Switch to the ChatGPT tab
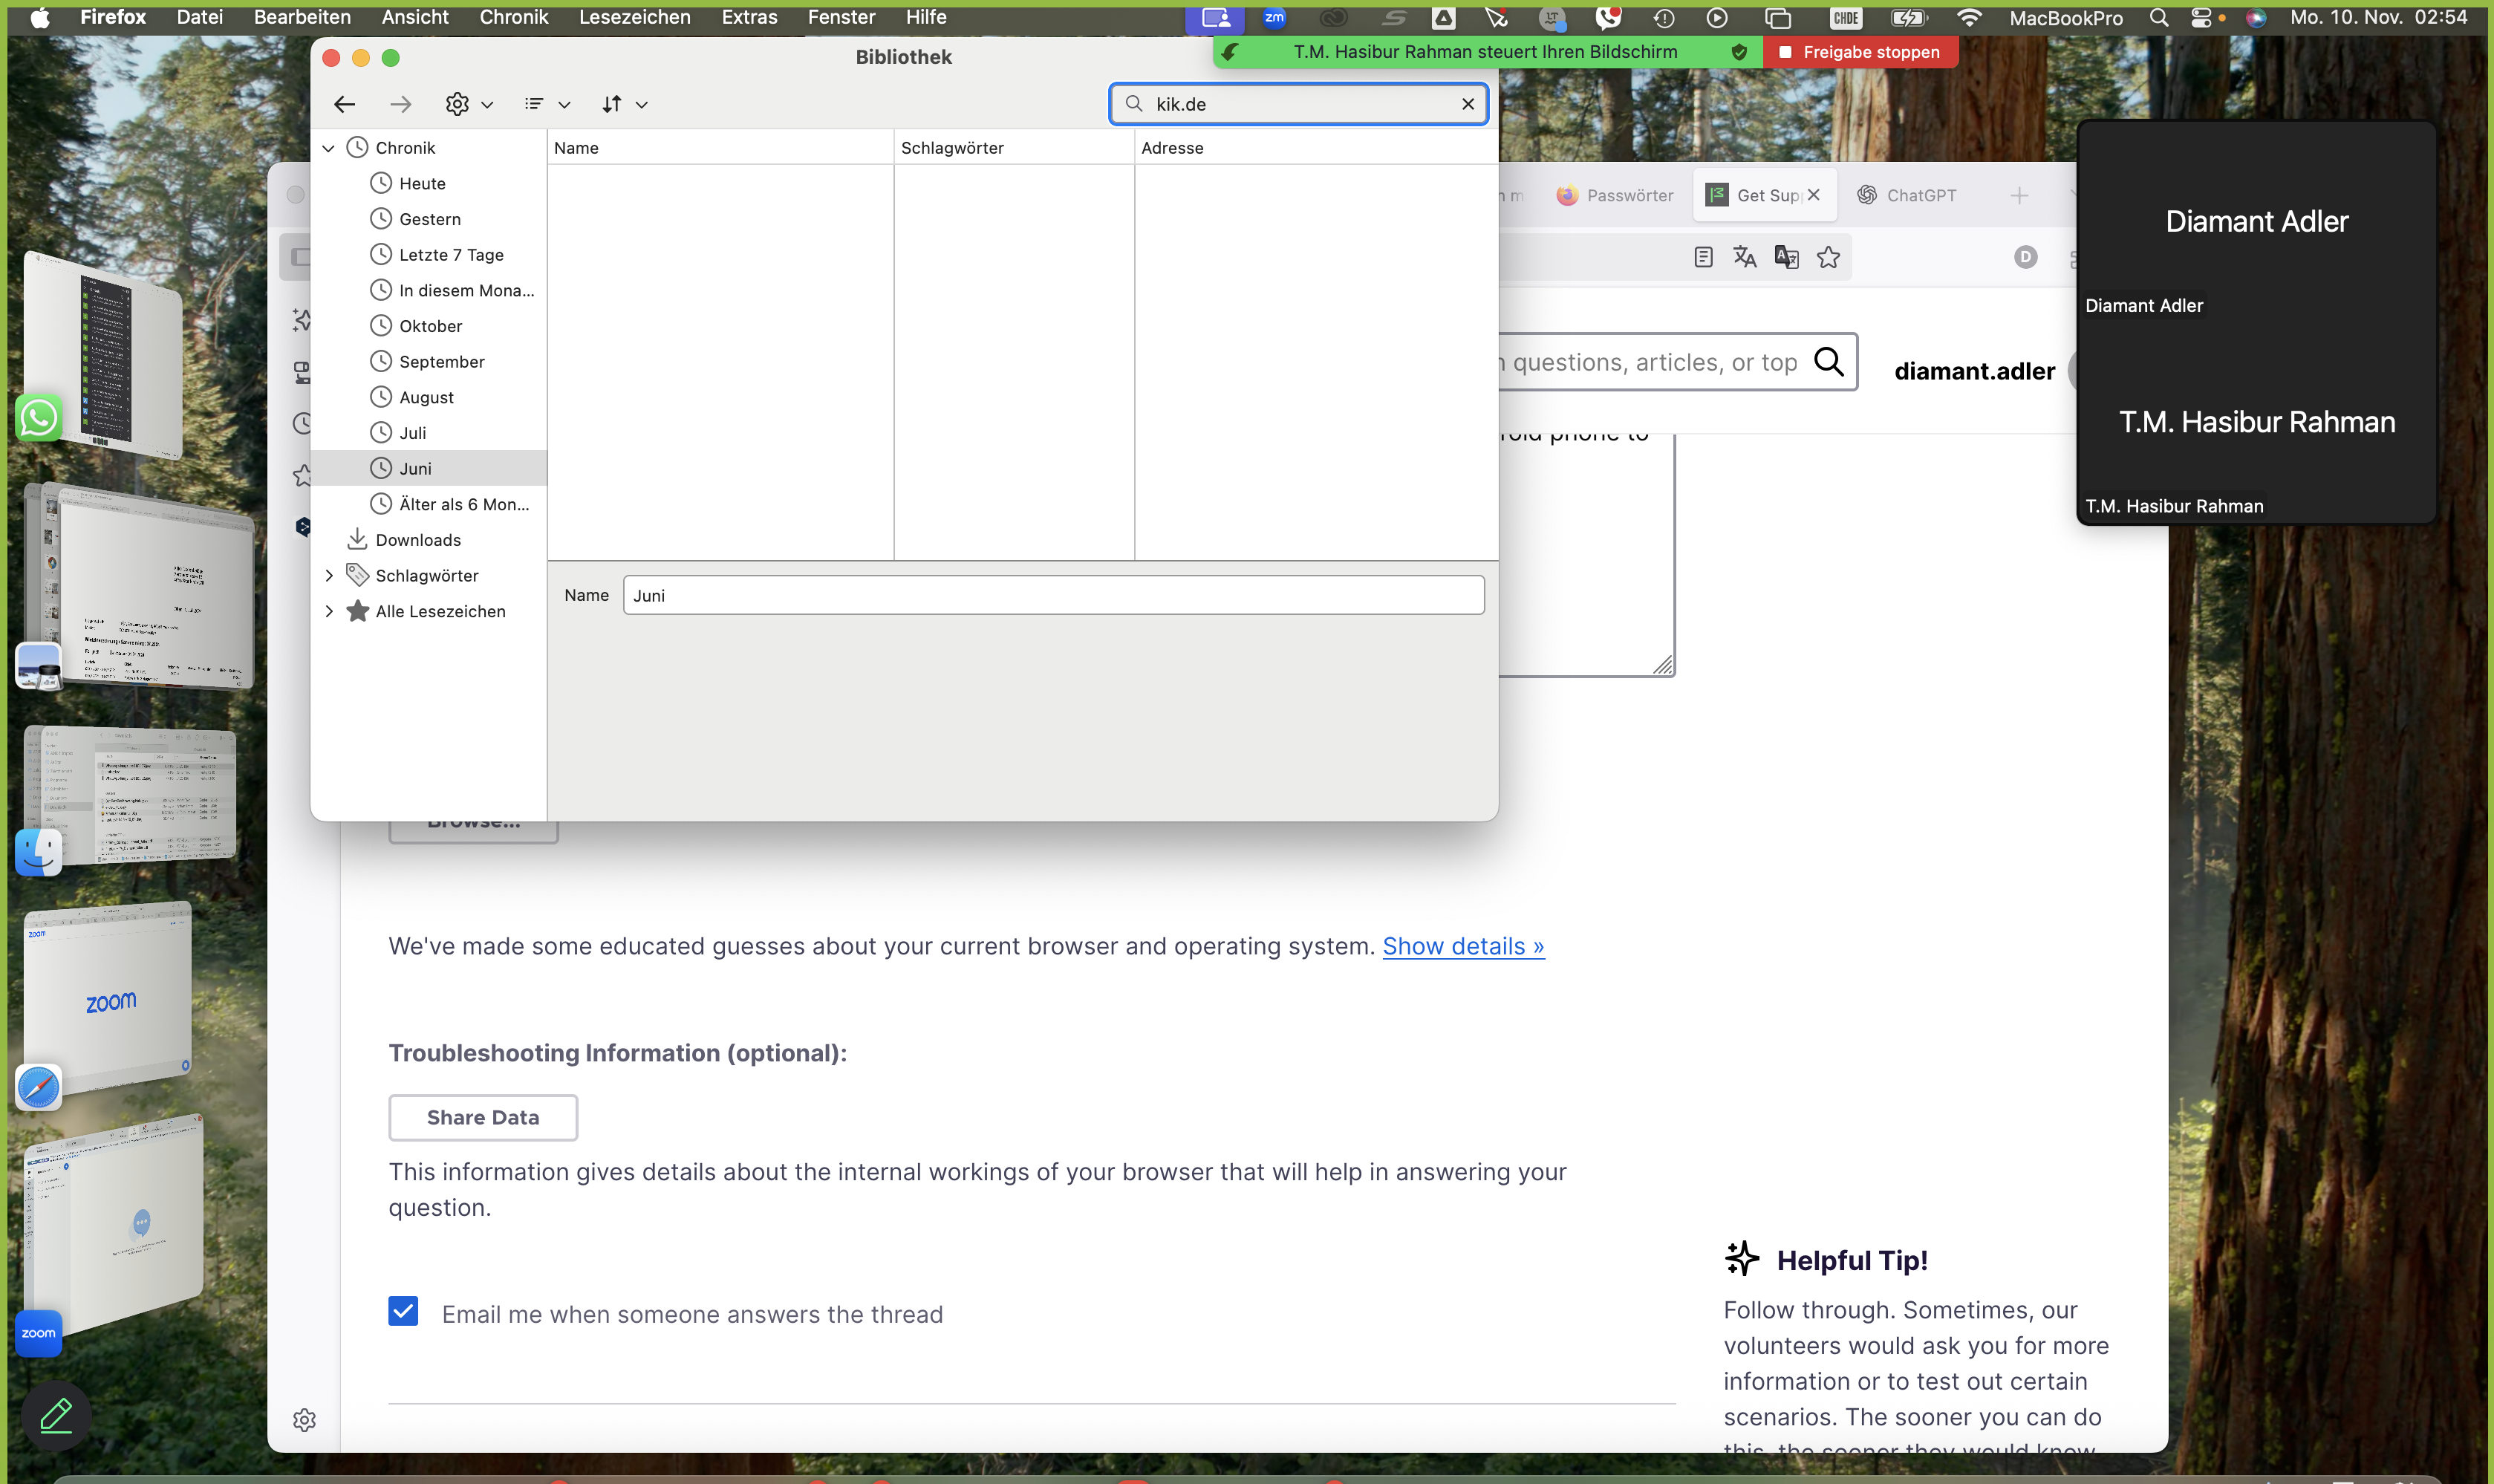This screenshot has height=1484, width=2494. 1907,195
